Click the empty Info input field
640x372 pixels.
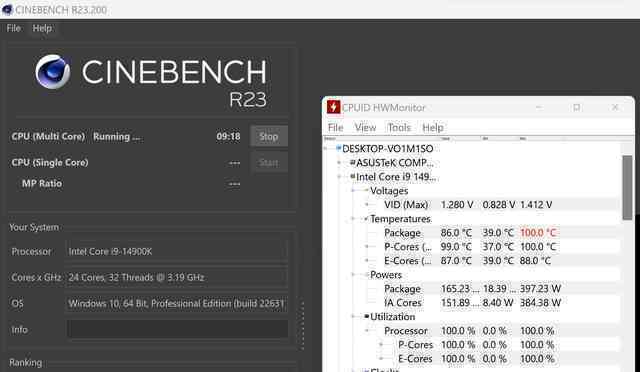pos(178,329)
